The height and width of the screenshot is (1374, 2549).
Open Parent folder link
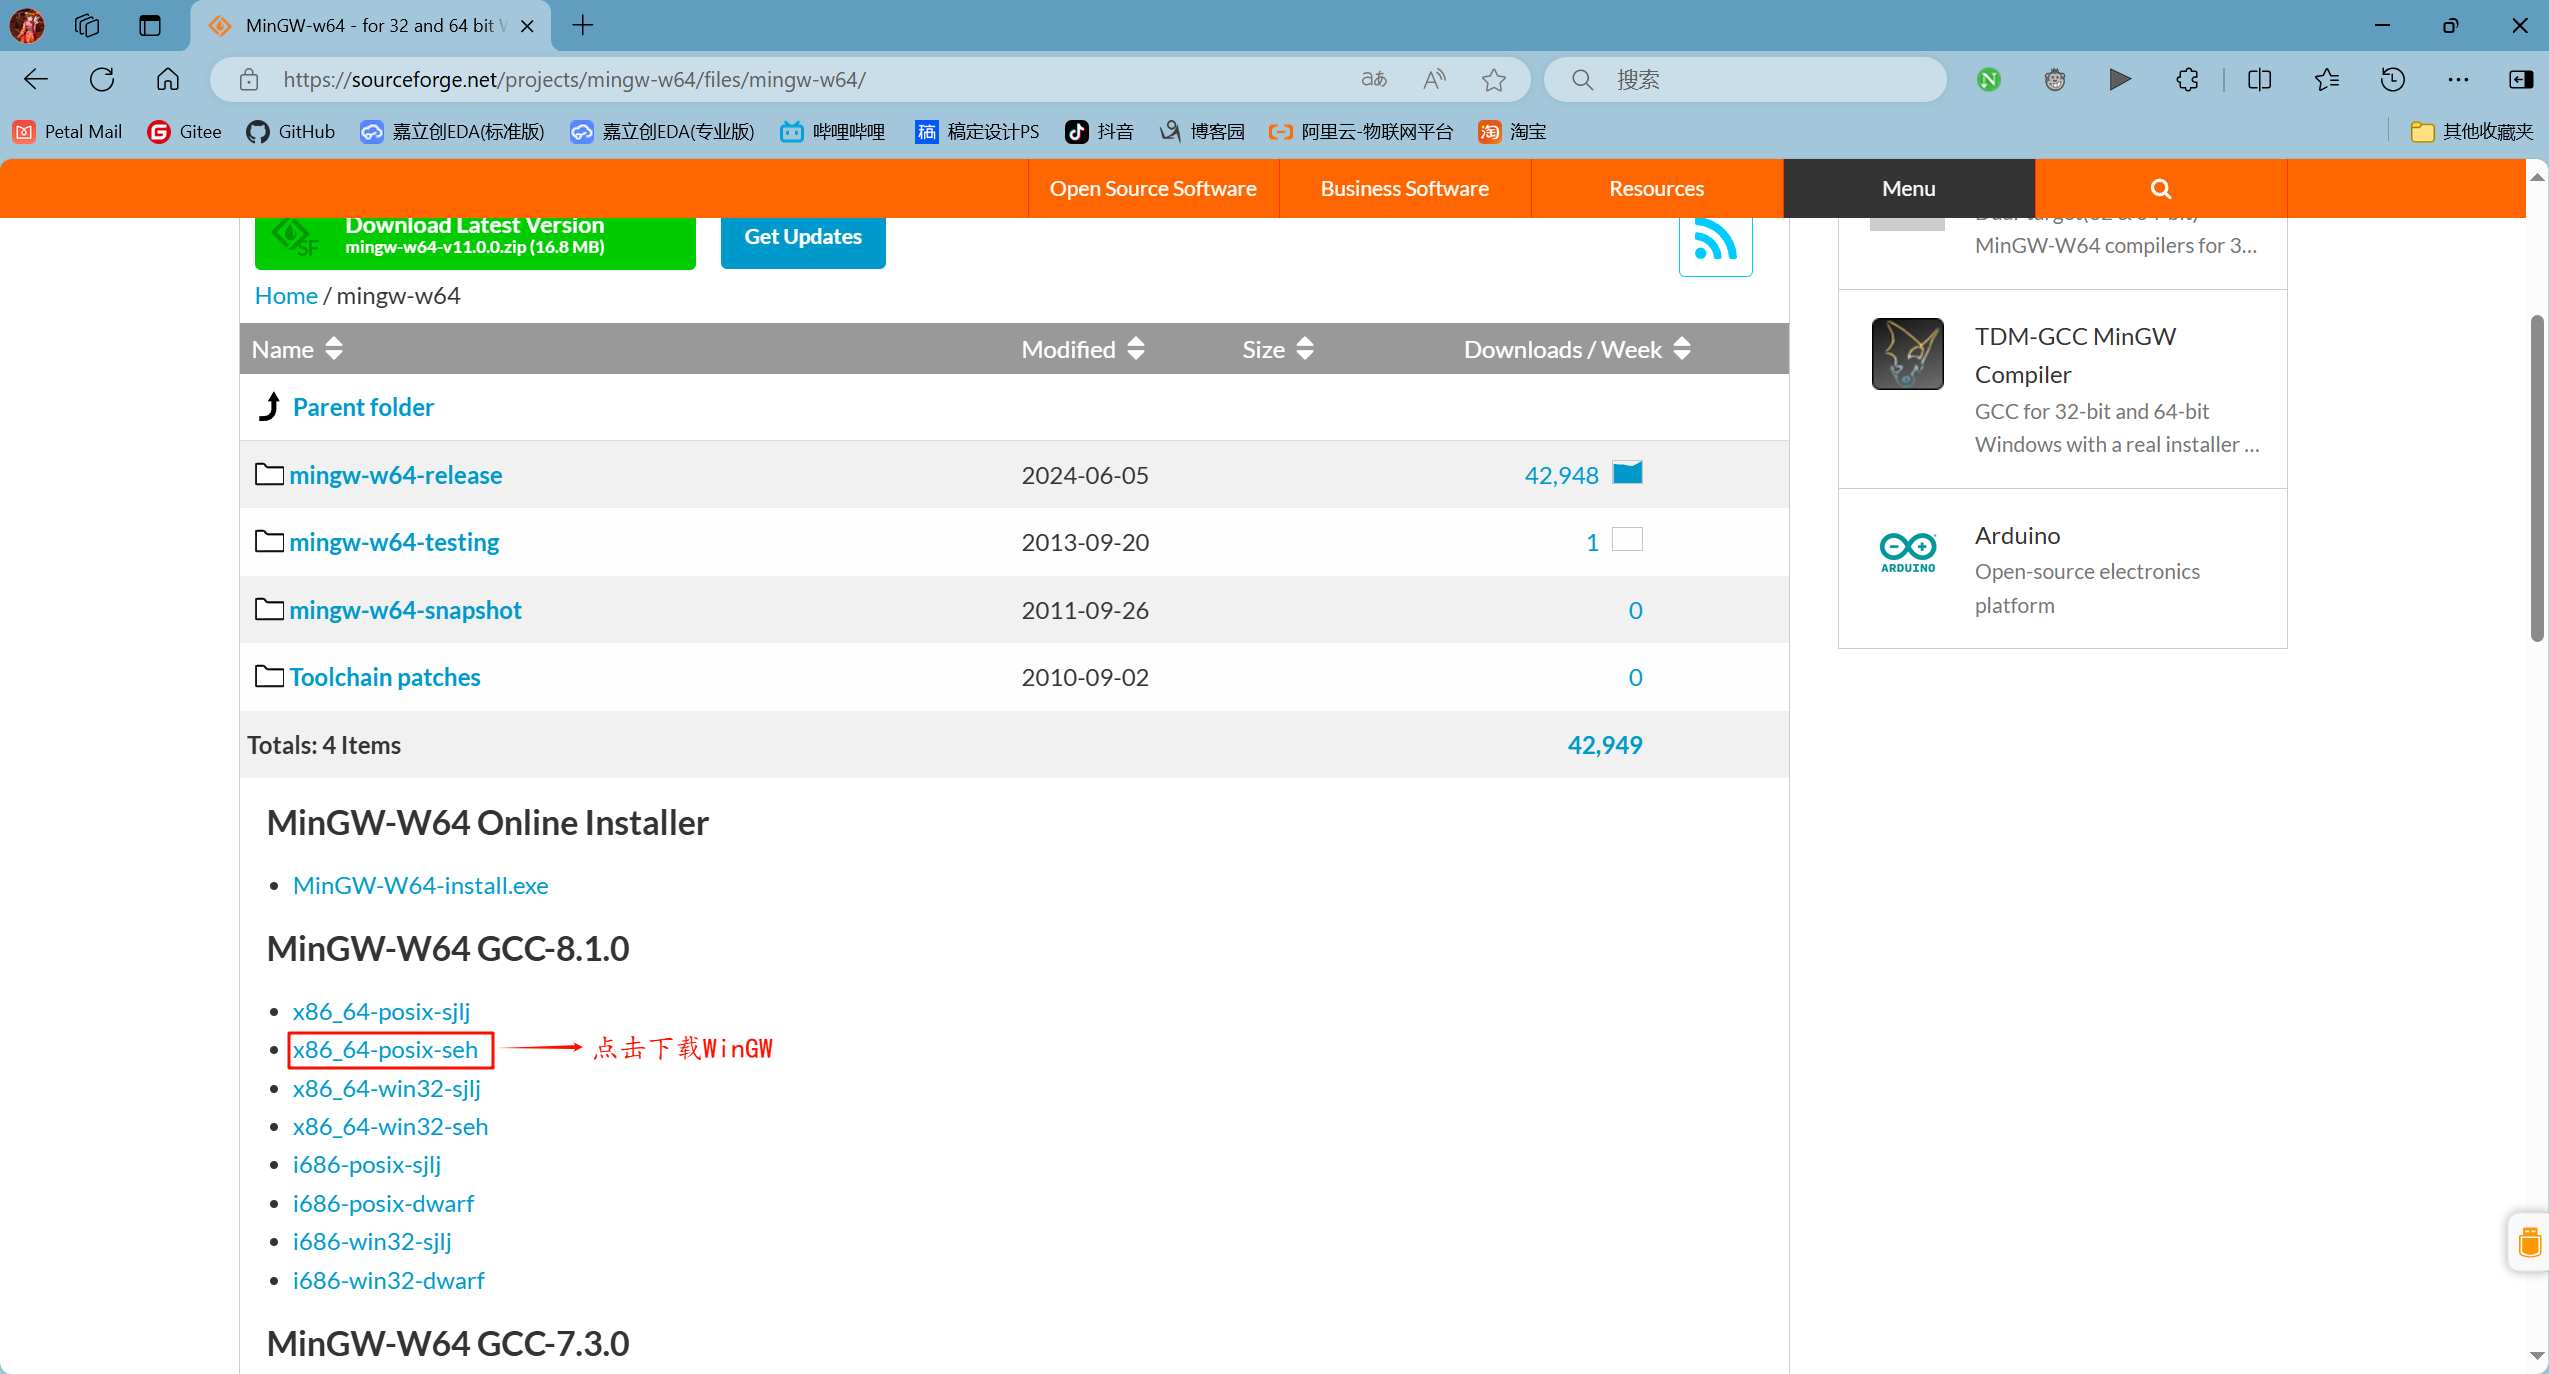click(x=363, y=407)
